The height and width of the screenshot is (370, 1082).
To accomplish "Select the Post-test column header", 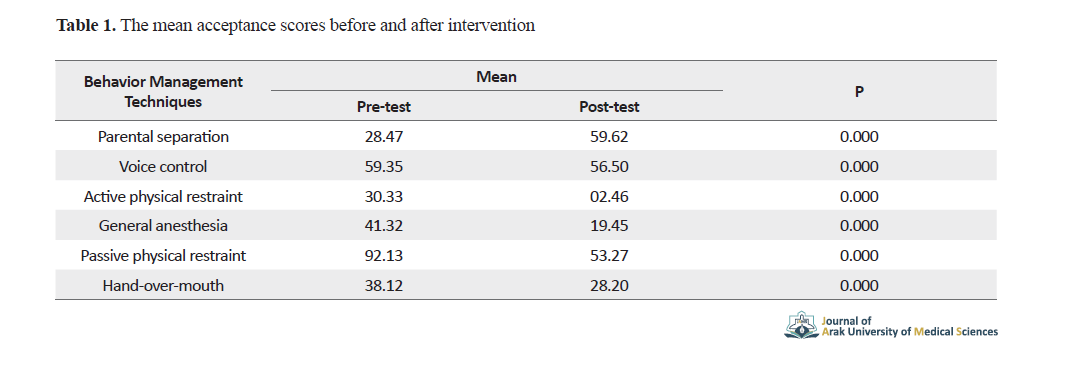I will 609,107.
